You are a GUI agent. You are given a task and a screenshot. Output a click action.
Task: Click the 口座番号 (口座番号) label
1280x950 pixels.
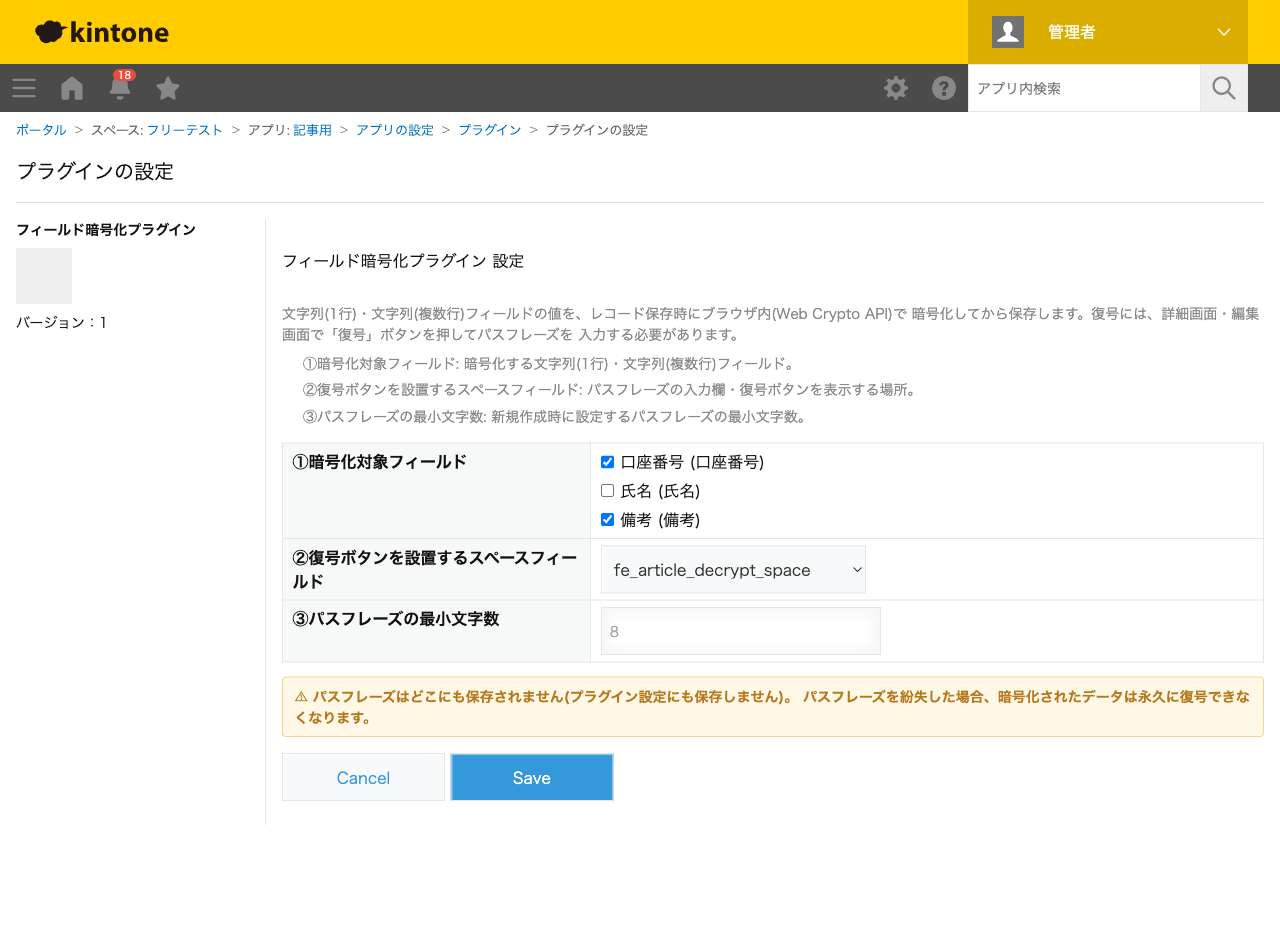(x=692, y=462)
